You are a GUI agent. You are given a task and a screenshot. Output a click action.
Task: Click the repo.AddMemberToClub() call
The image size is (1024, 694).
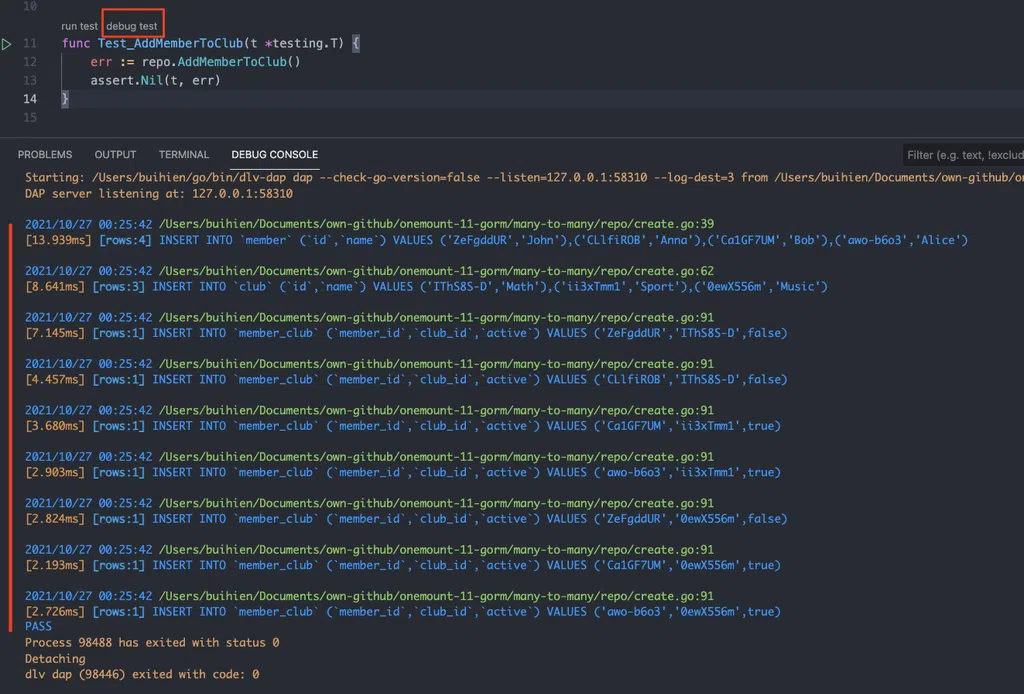(221, 62)
